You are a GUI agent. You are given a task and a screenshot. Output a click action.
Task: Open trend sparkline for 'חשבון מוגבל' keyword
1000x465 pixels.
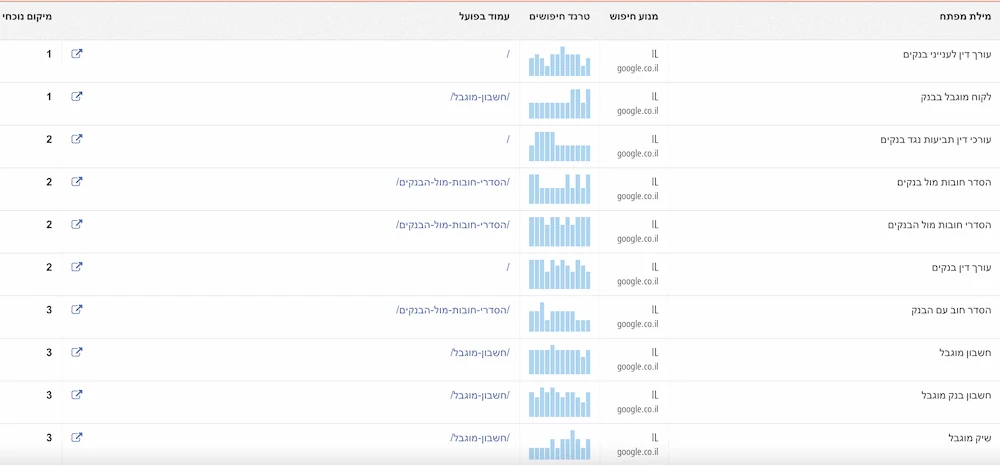[559, 360]
